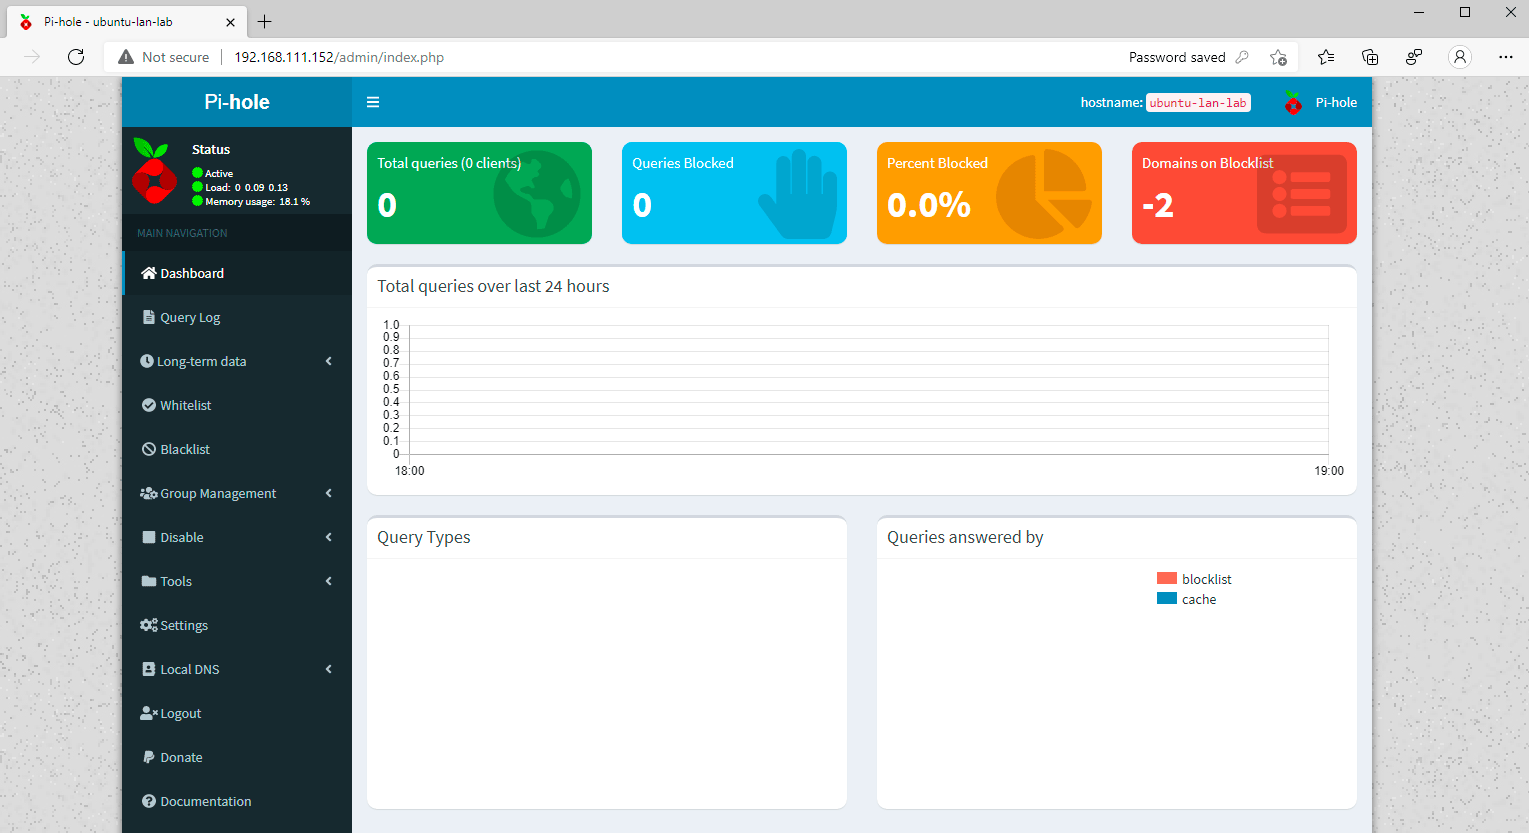Click the browser address bar URL

tap(339, 57)
